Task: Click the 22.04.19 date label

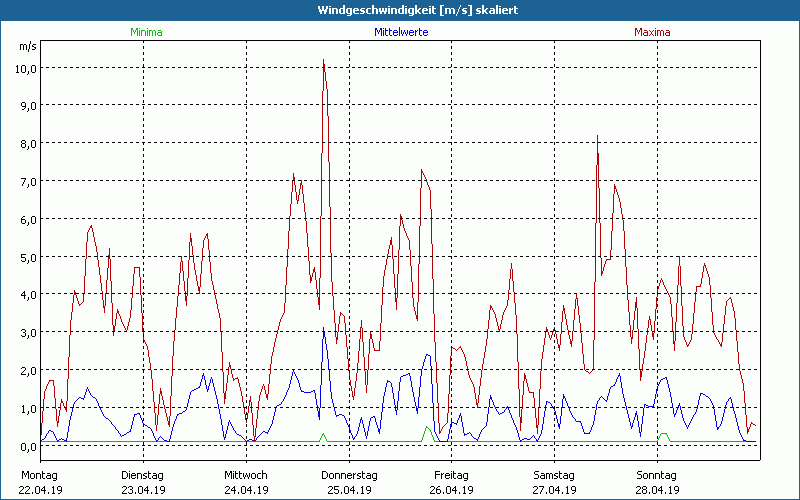Action: (41, 490)
